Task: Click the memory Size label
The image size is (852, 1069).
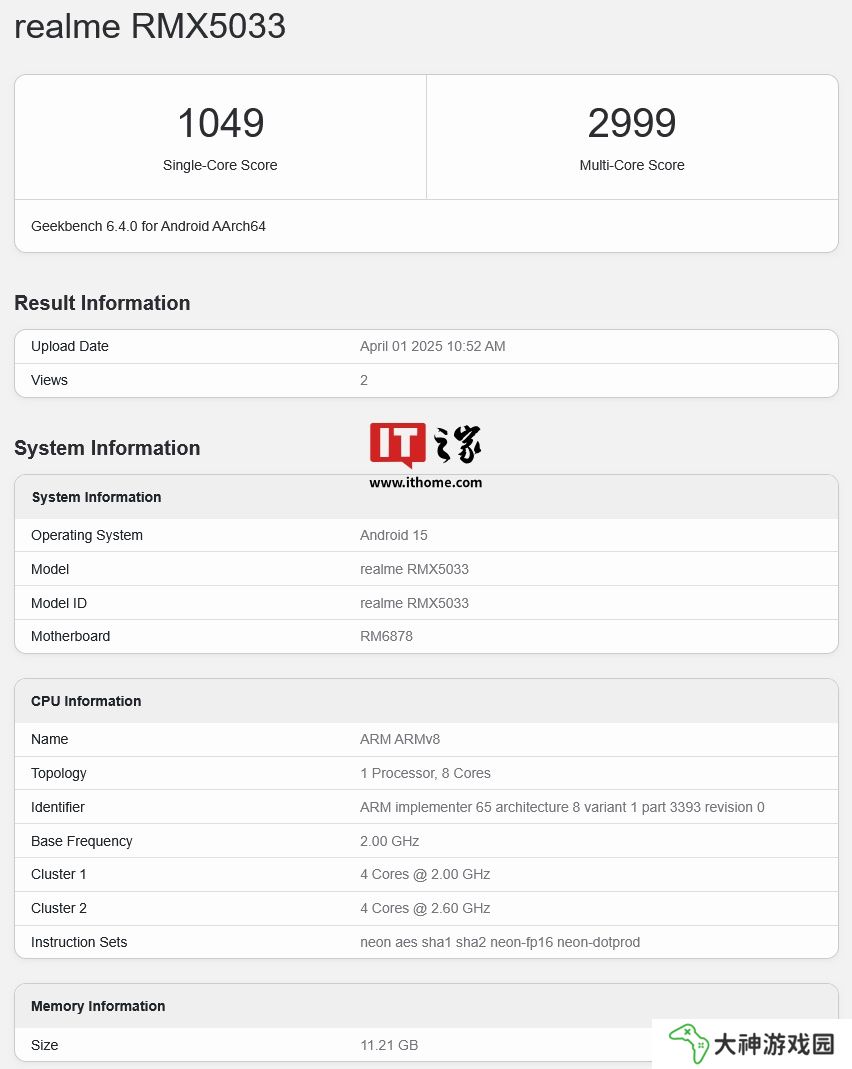Action: tap(44, 1045)
